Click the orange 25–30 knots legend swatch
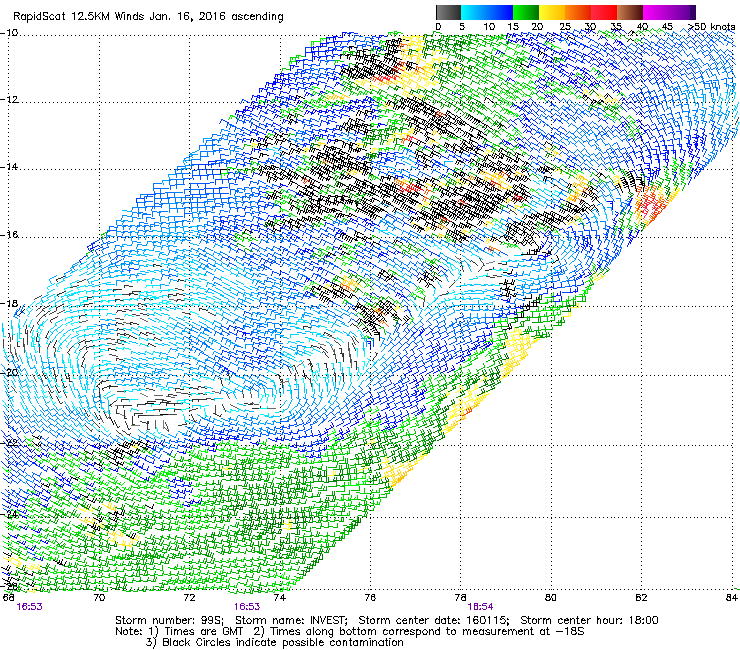This screenshot has width=740, height=650. tap(578, 12)
